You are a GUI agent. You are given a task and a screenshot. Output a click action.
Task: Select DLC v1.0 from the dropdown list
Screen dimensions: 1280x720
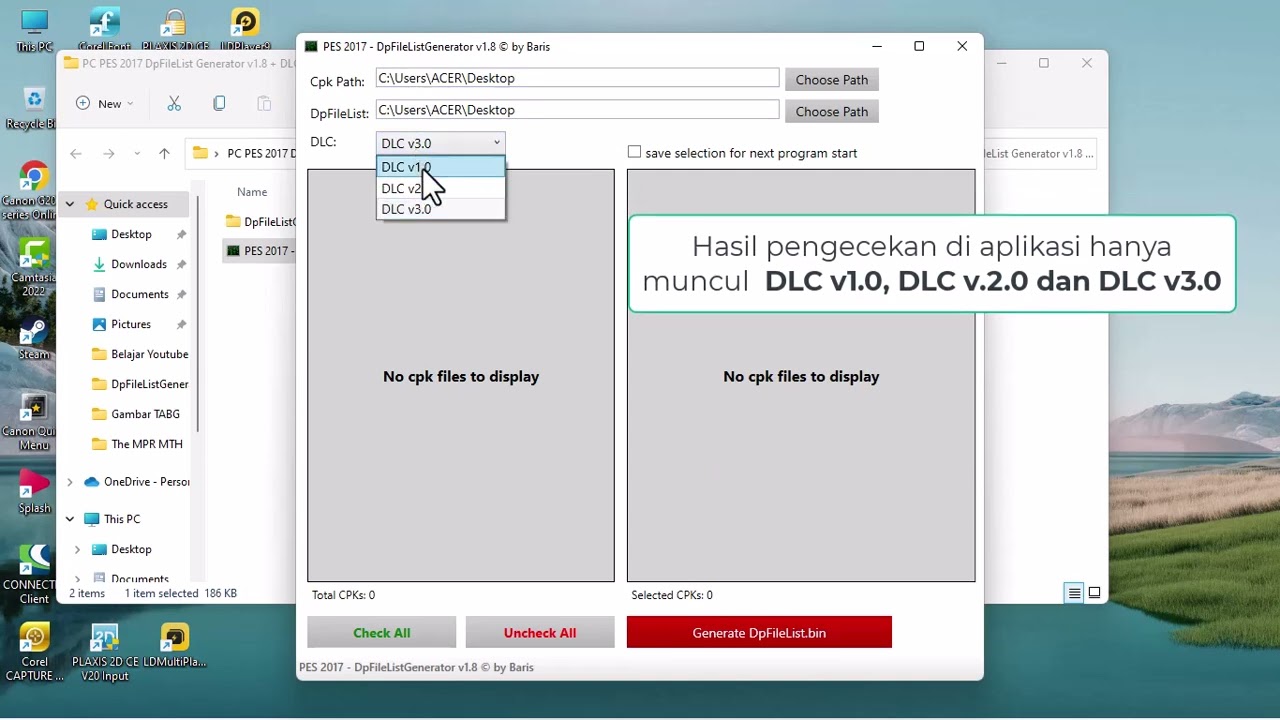point(441,167)
